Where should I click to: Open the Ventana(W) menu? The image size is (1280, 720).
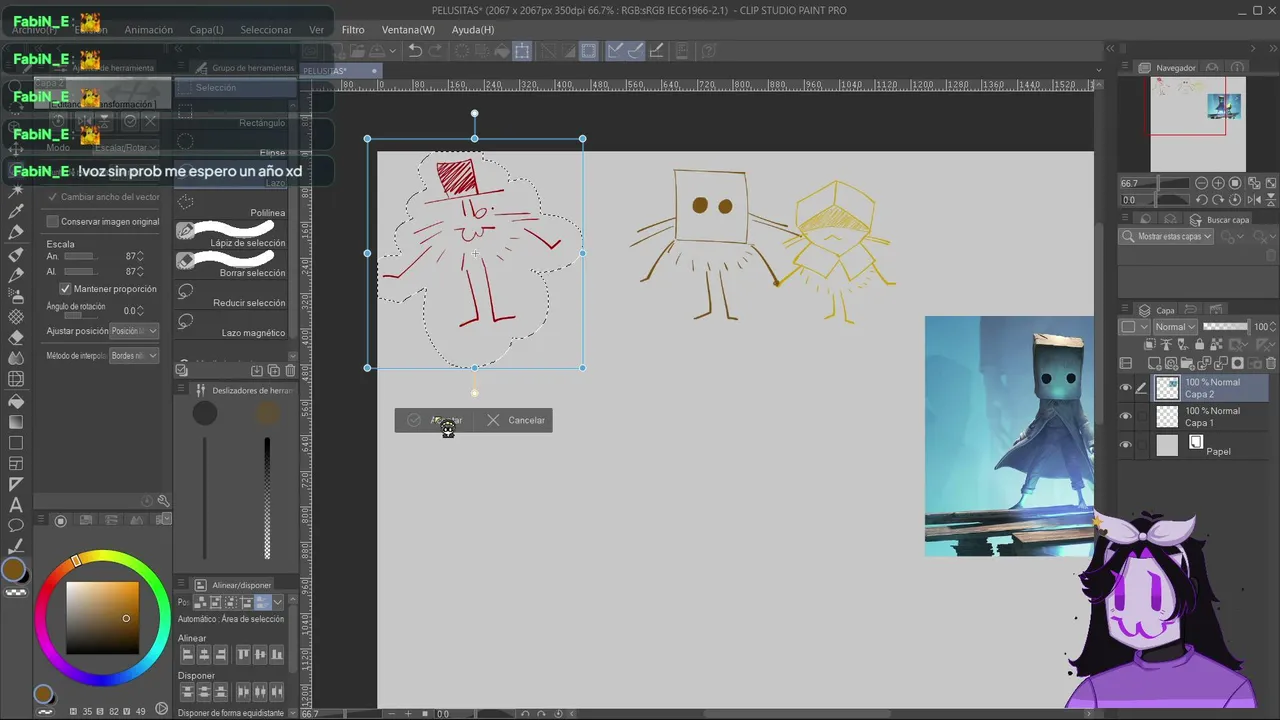point(408,30)
